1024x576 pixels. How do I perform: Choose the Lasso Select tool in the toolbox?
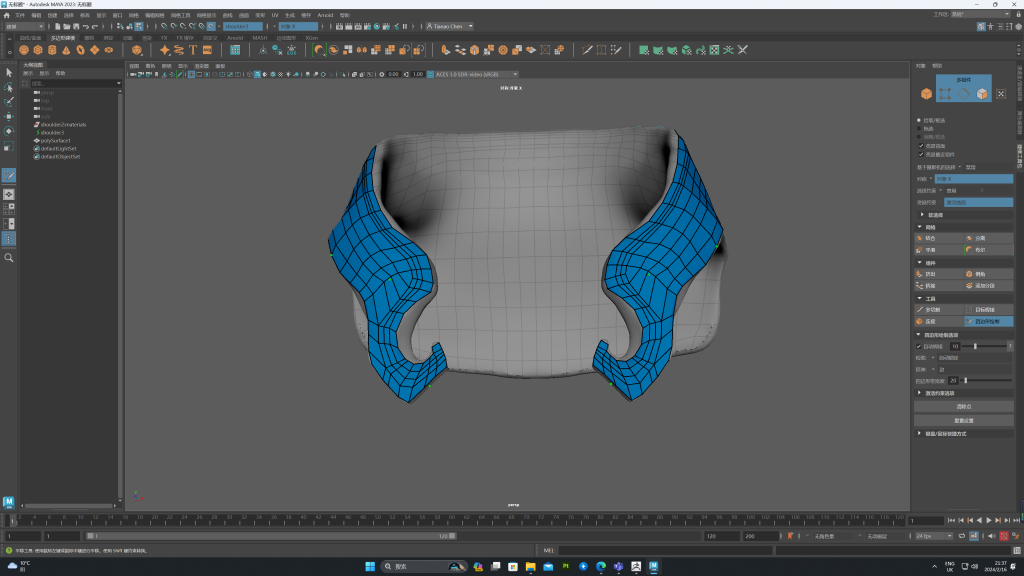[8, 88]
